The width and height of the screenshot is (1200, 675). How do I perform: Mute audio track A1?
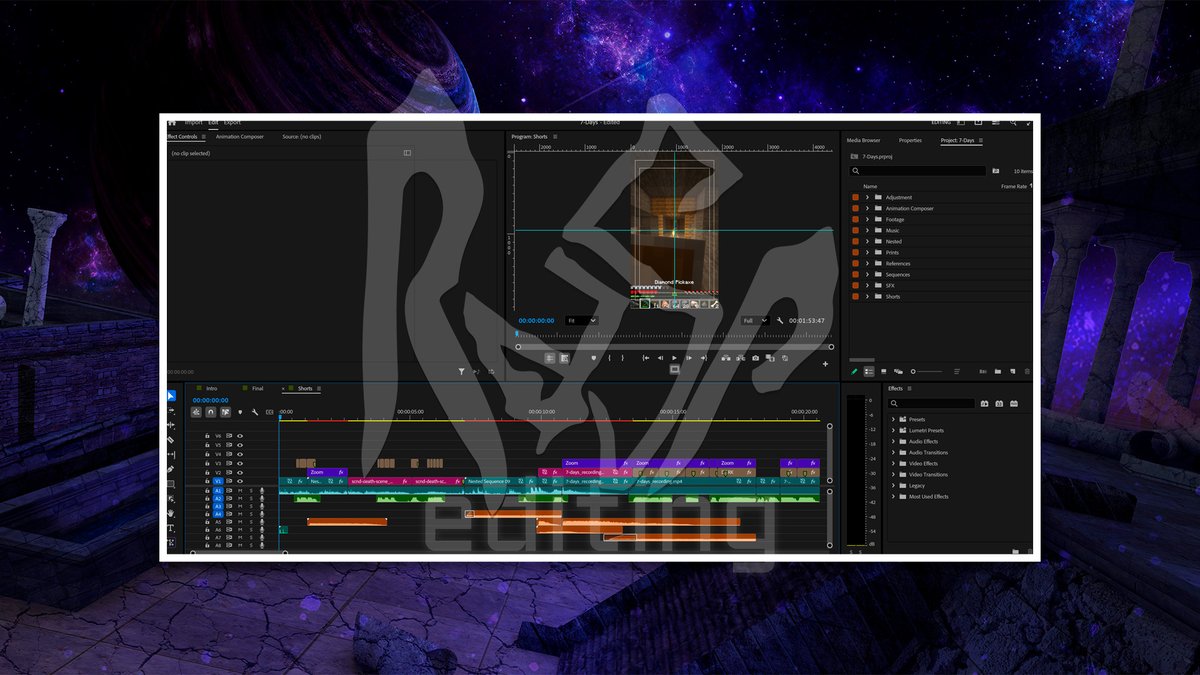click(240, 491)
